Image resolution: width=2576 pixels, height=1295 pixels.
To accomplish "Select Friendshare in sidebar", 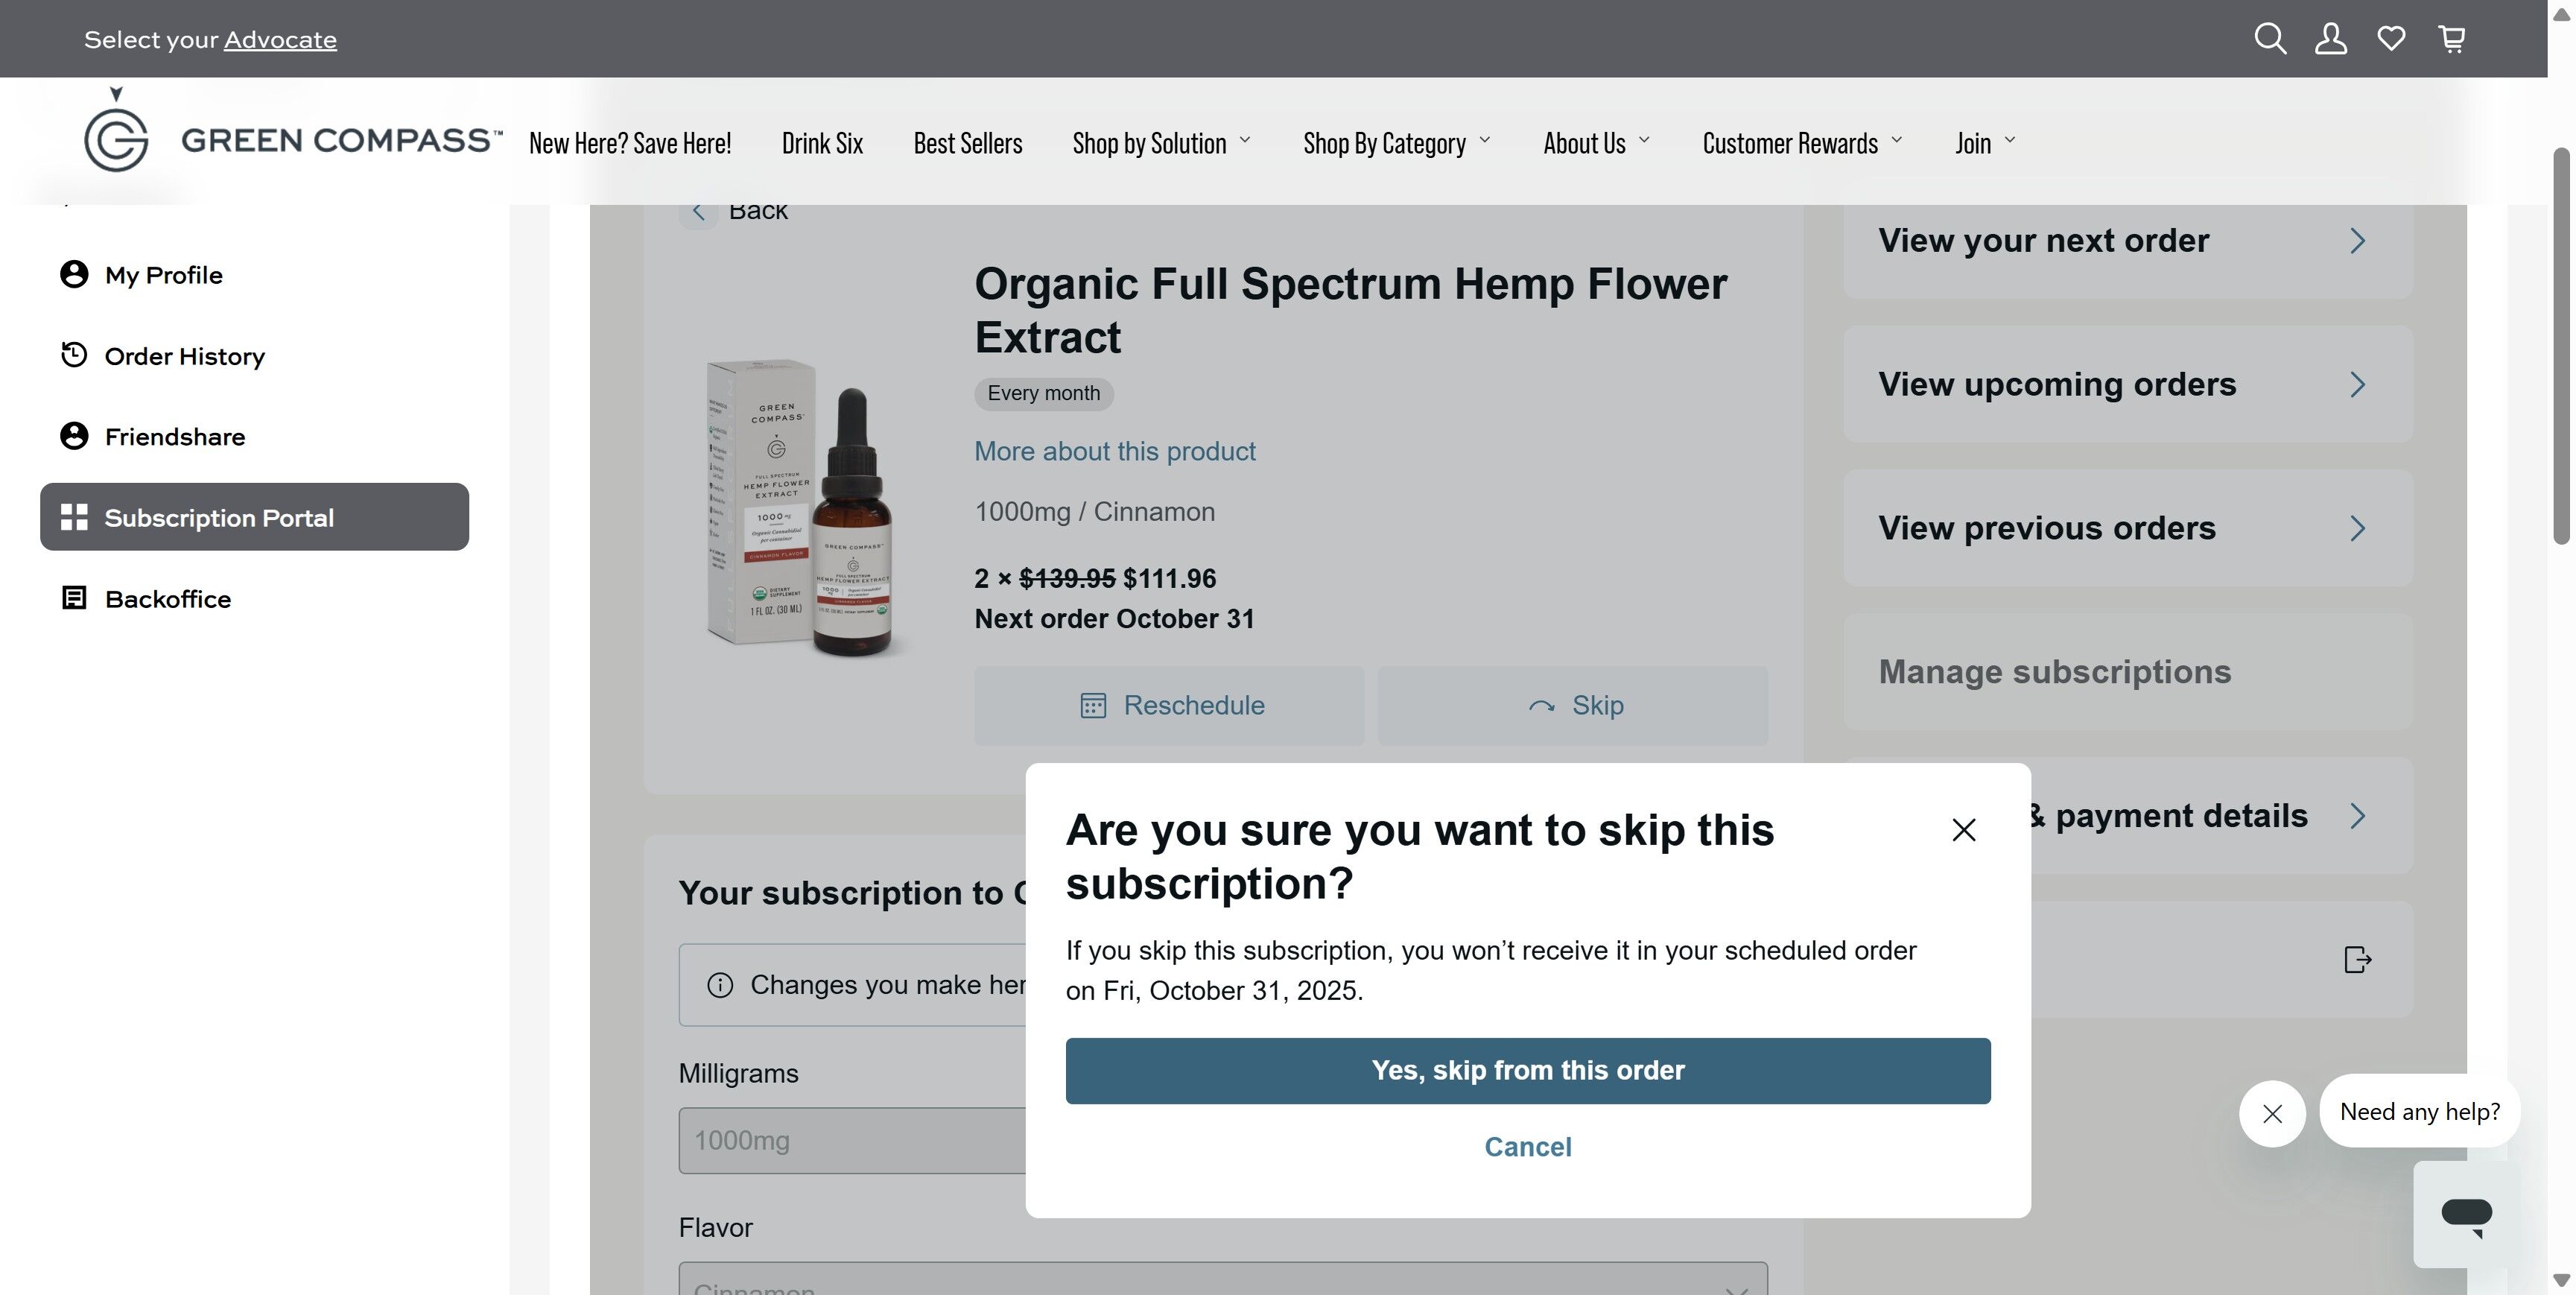I will (254, 437).
